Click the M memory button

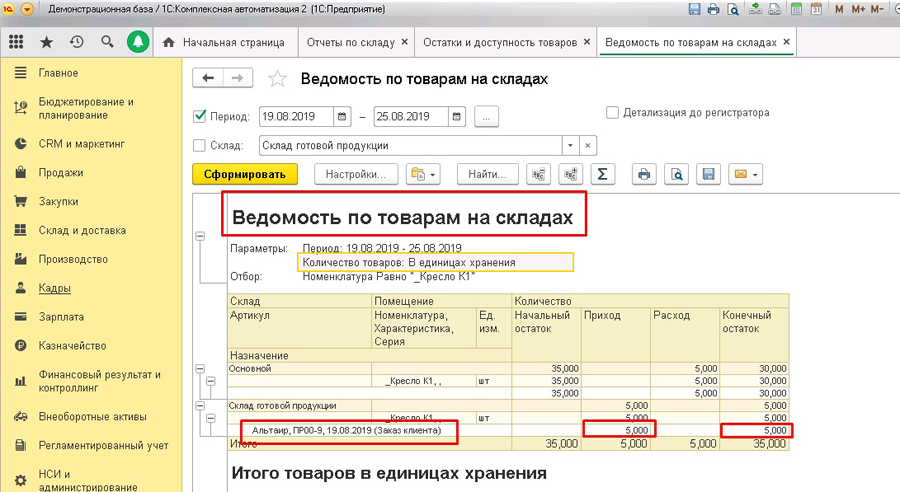[839, 9]
